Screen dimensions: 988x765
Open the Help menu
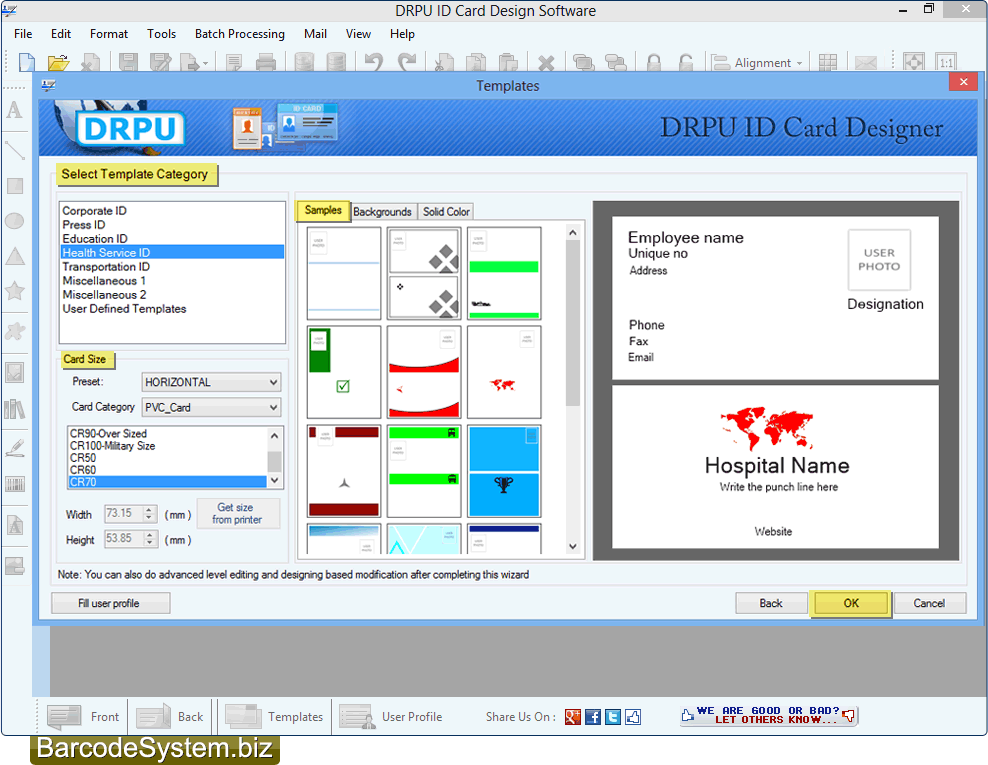pos(402,33)
